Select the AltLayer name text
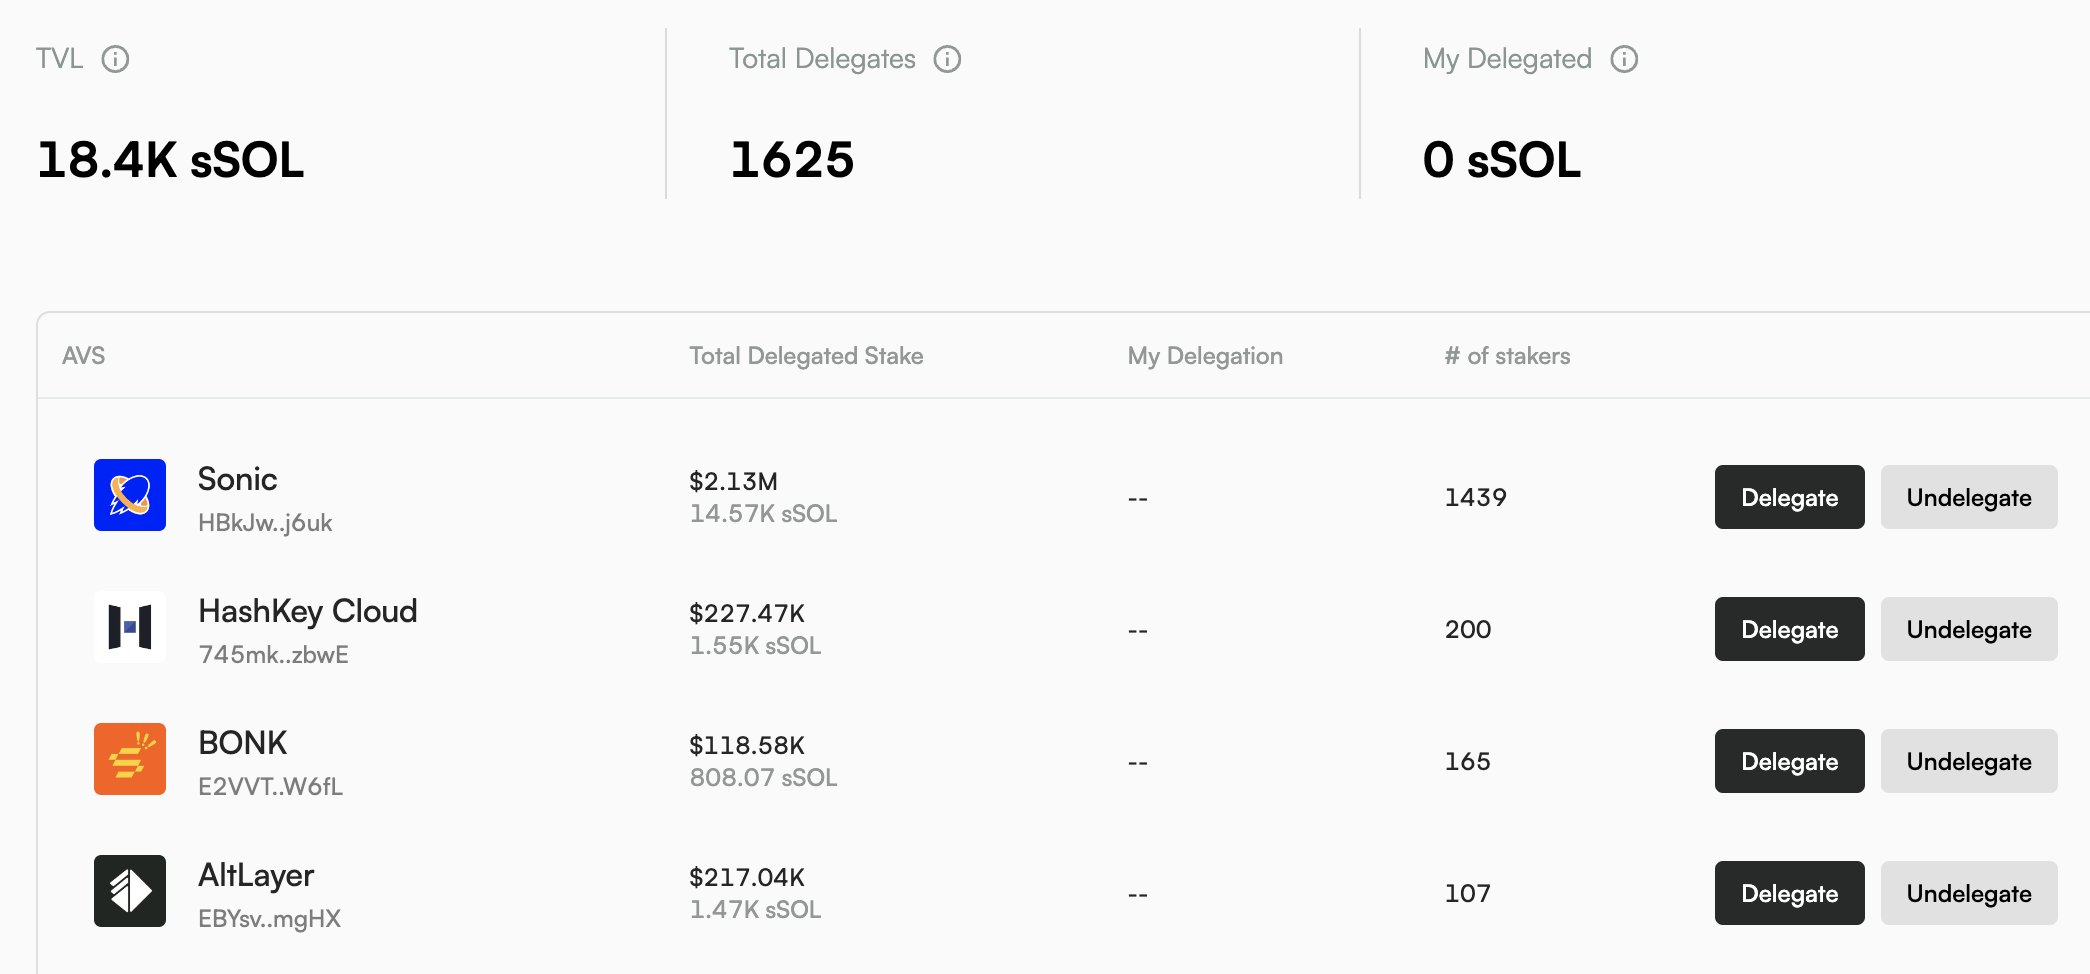Viewport: 2090px width, 974px height. click(256, 876)
